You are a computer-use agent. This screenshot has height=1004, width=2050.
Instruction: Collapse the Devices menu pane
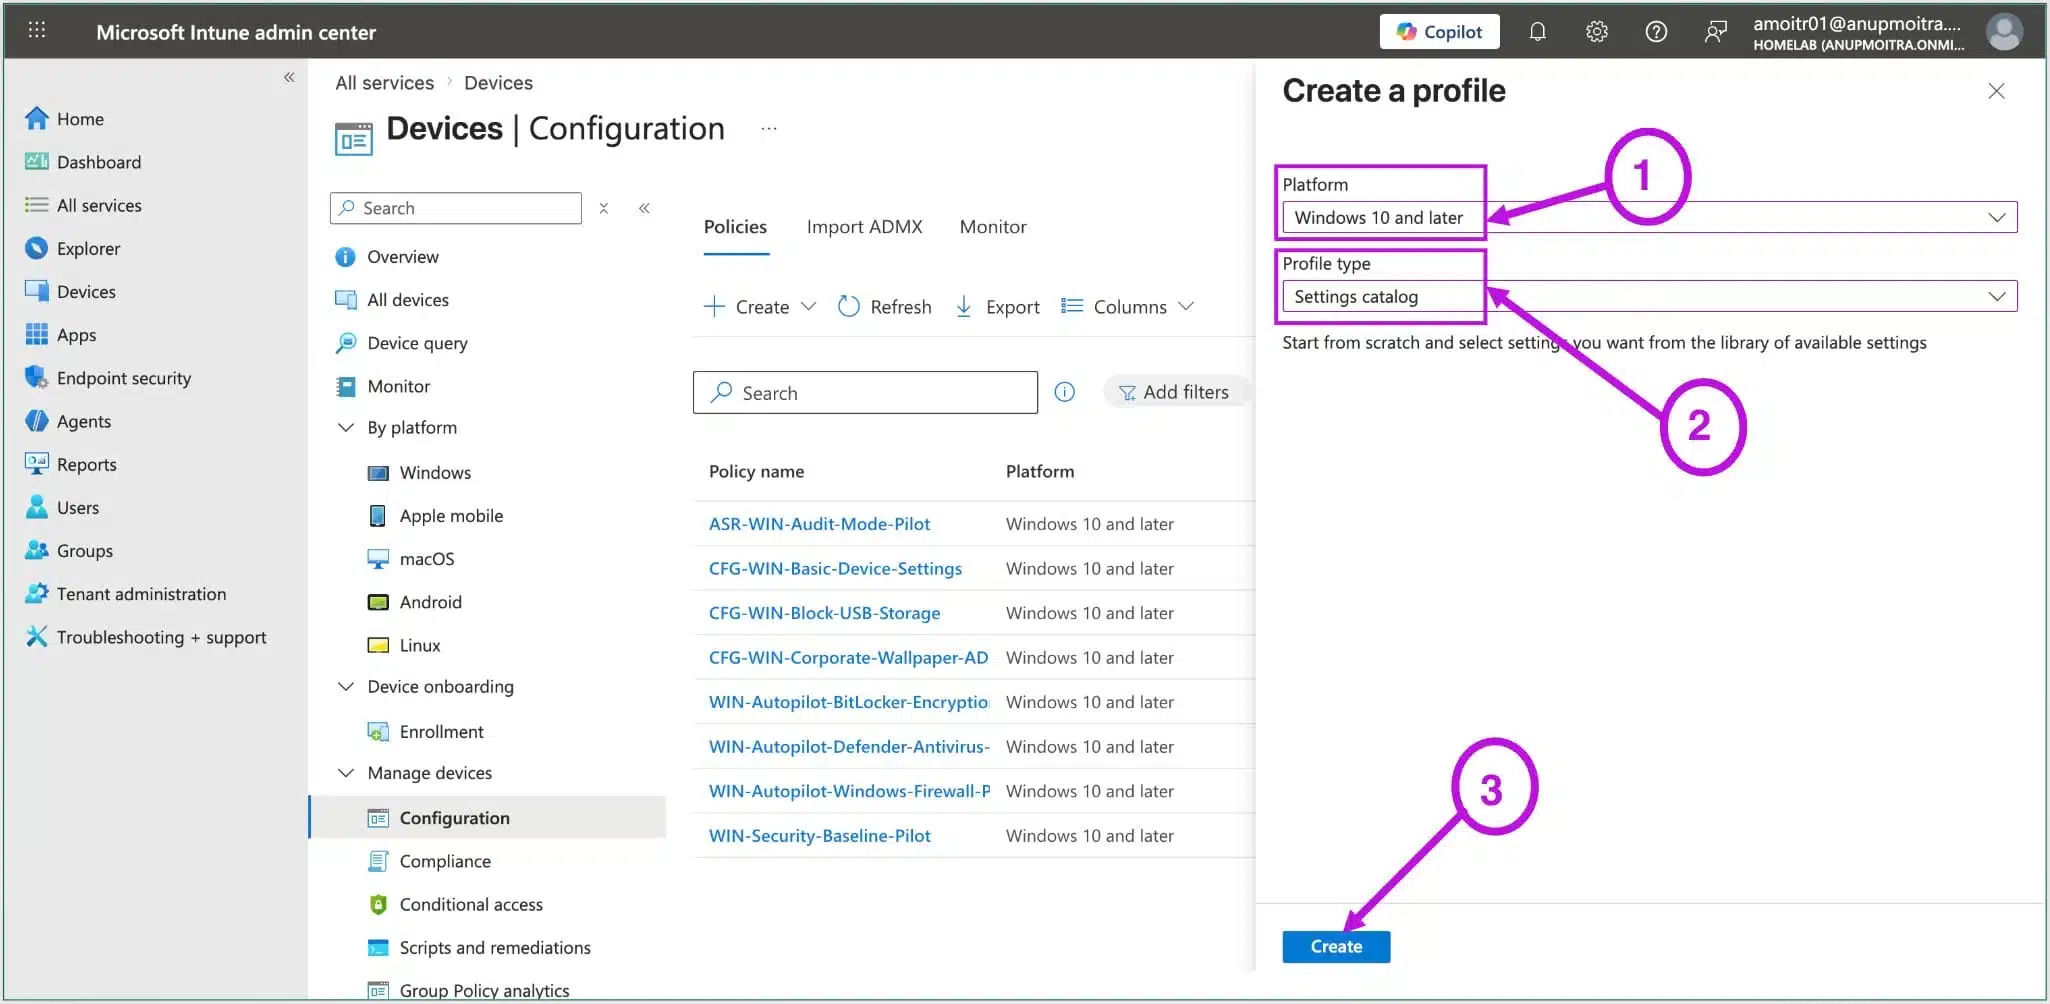[645, 208]
